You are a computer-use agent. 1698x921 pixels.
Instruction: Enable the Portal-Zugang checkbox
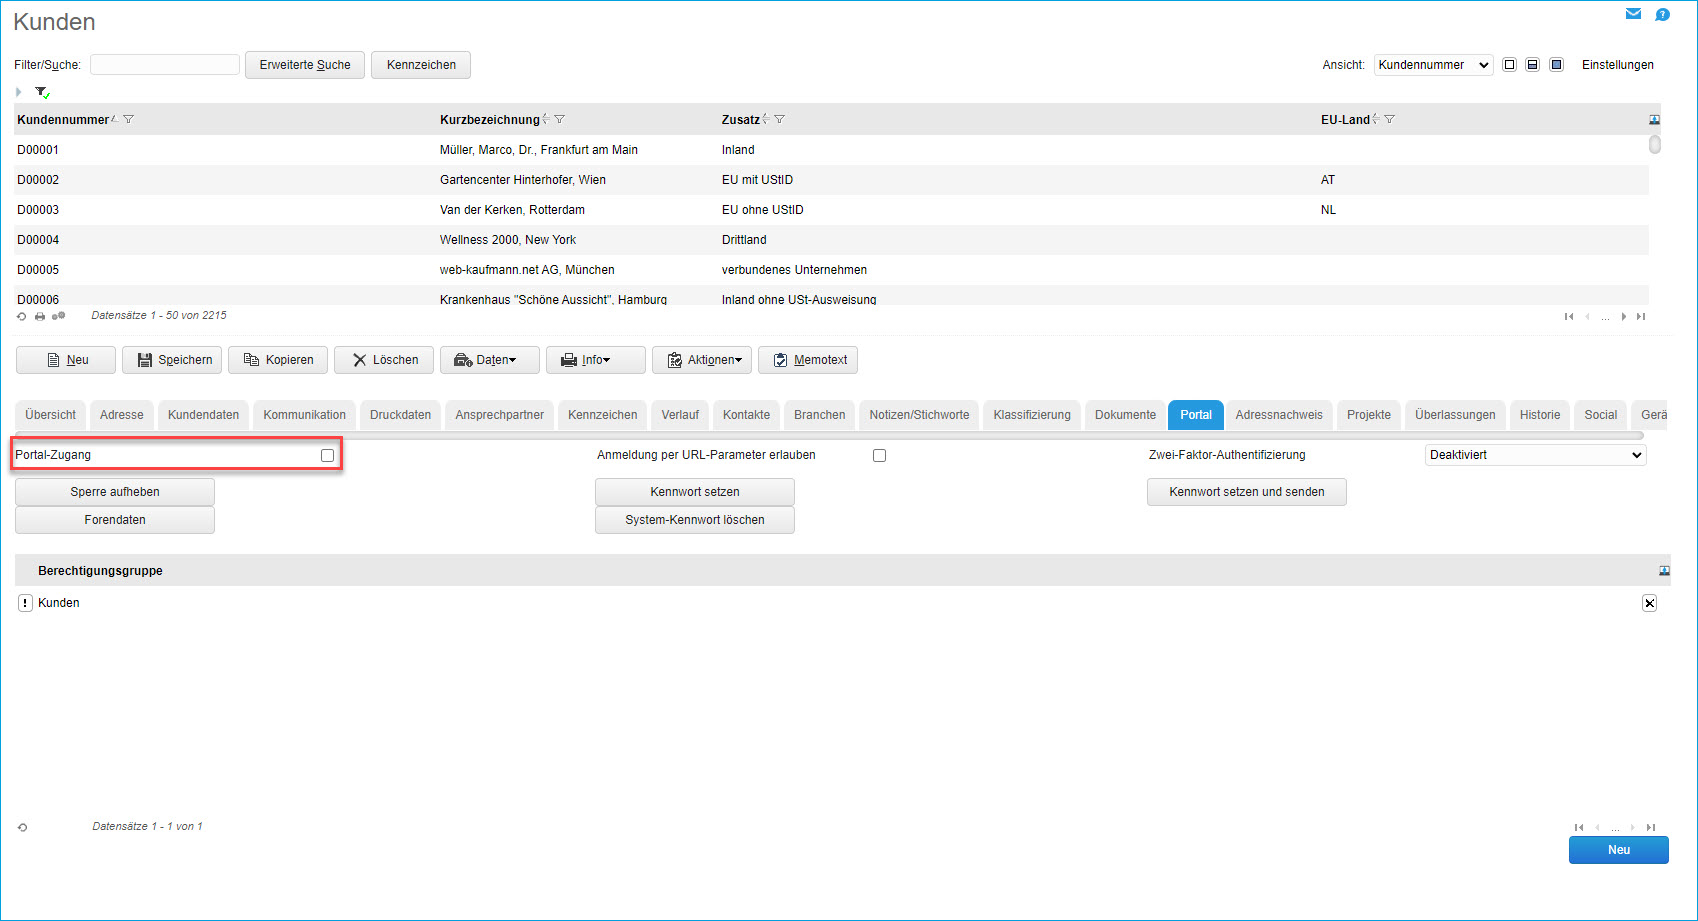(327, 455)
